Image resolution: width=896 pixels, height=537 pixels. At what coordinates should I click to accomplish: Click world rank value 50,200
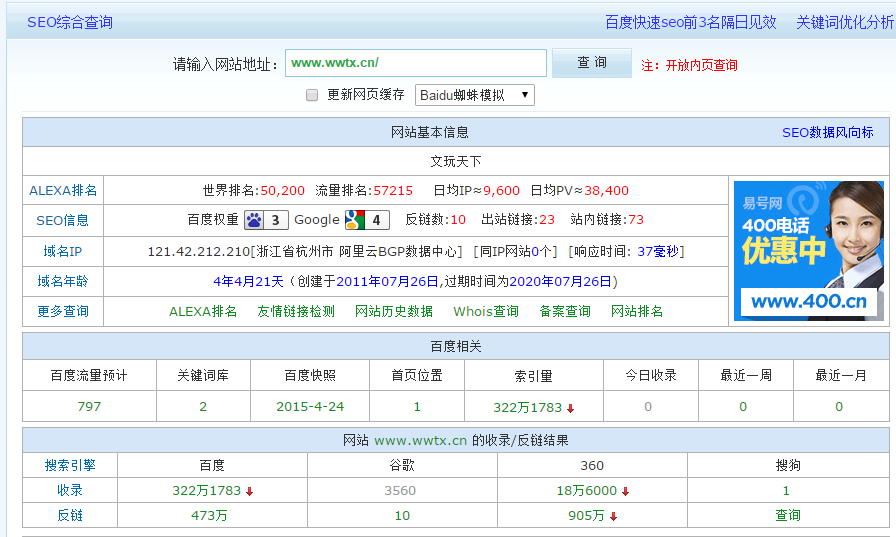[282, 191]
